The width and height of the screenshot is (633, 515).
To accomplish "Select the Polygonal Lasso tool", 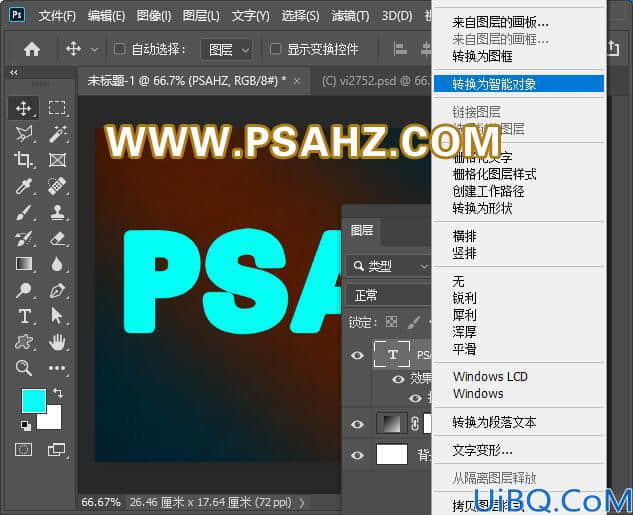I will pyautogui.click(x=23, y=134).
